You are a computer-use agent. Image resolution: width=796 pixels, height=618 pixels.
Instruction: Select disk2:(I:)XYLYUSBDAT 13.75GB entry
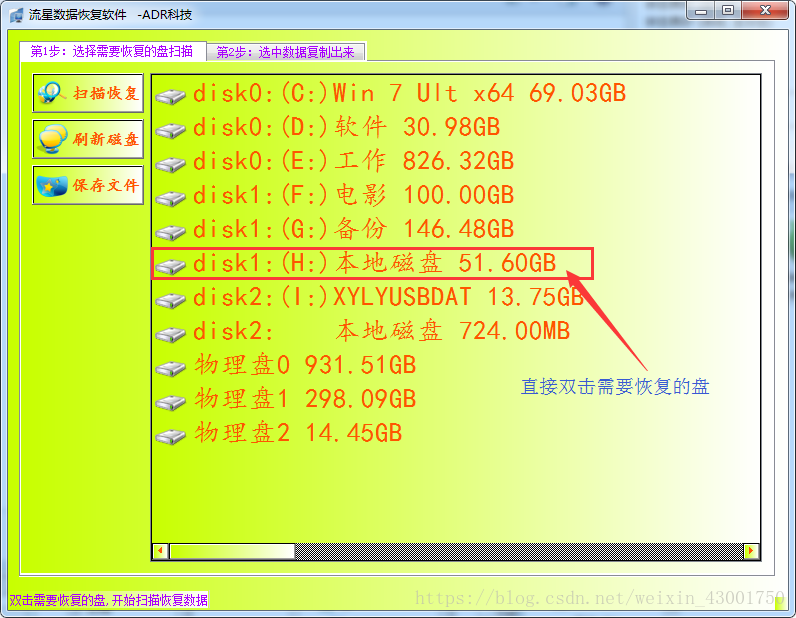pos(388,298)
